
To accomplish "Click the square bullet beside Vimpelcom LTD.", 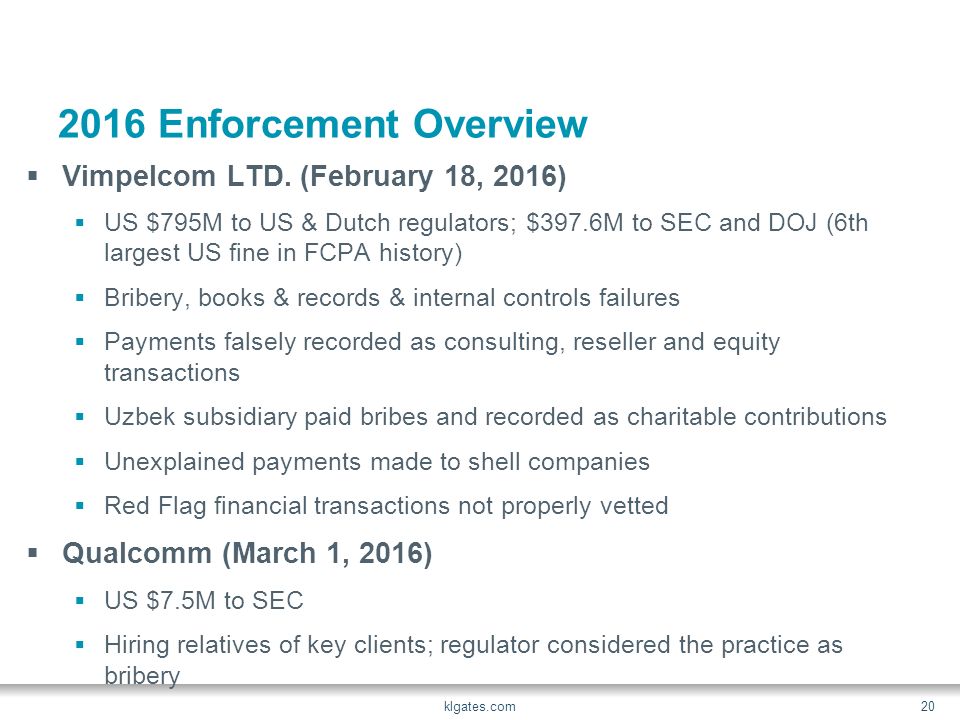I will 33,177.
